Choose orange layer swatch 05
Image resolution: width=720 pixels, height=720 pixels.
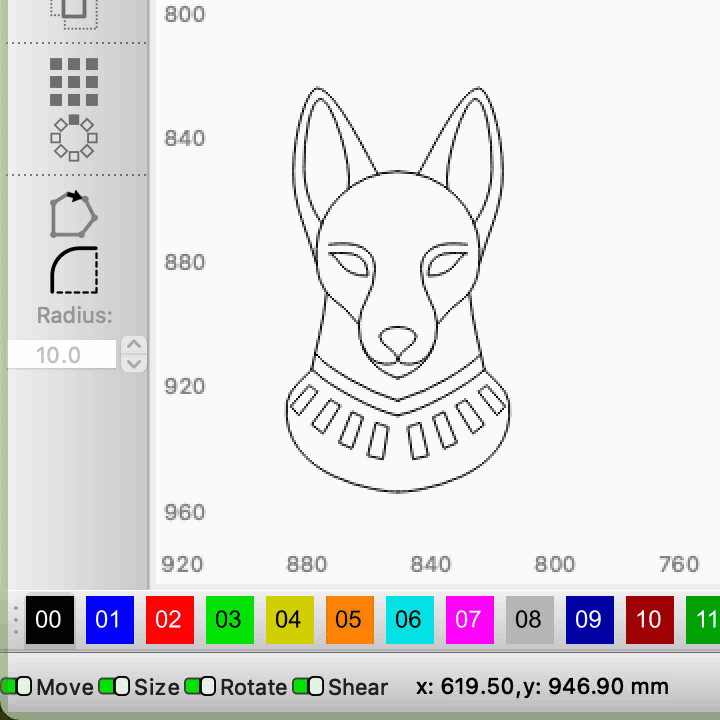(x=349, y=620)
